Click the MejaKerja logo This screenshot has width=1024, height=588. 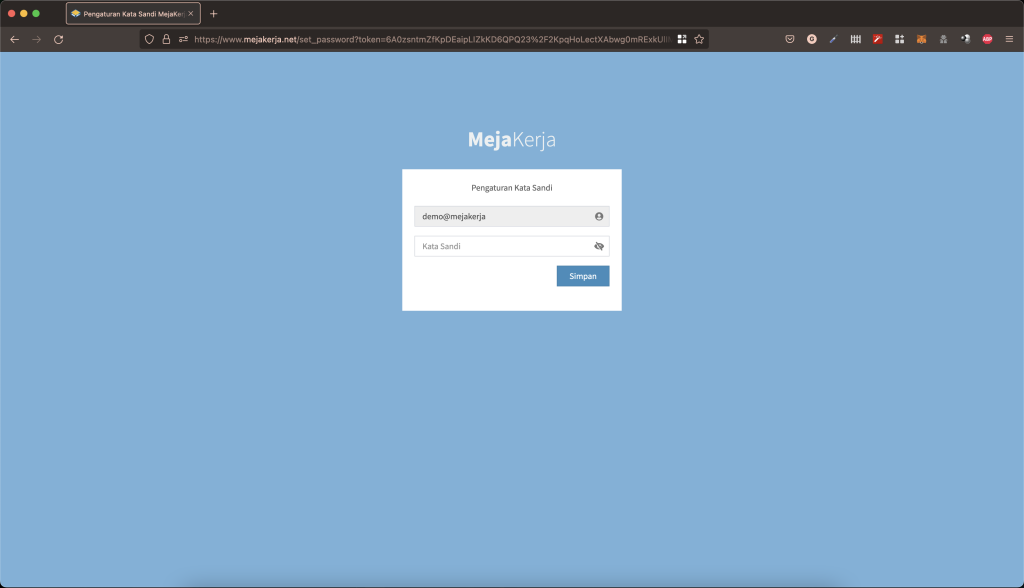[511, 139]
